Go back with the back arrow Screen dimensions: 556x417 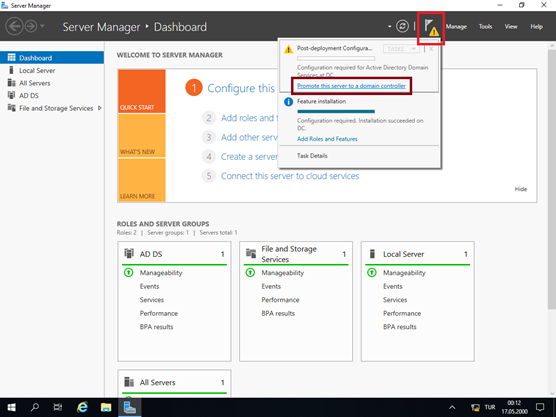tap(15, 27)
